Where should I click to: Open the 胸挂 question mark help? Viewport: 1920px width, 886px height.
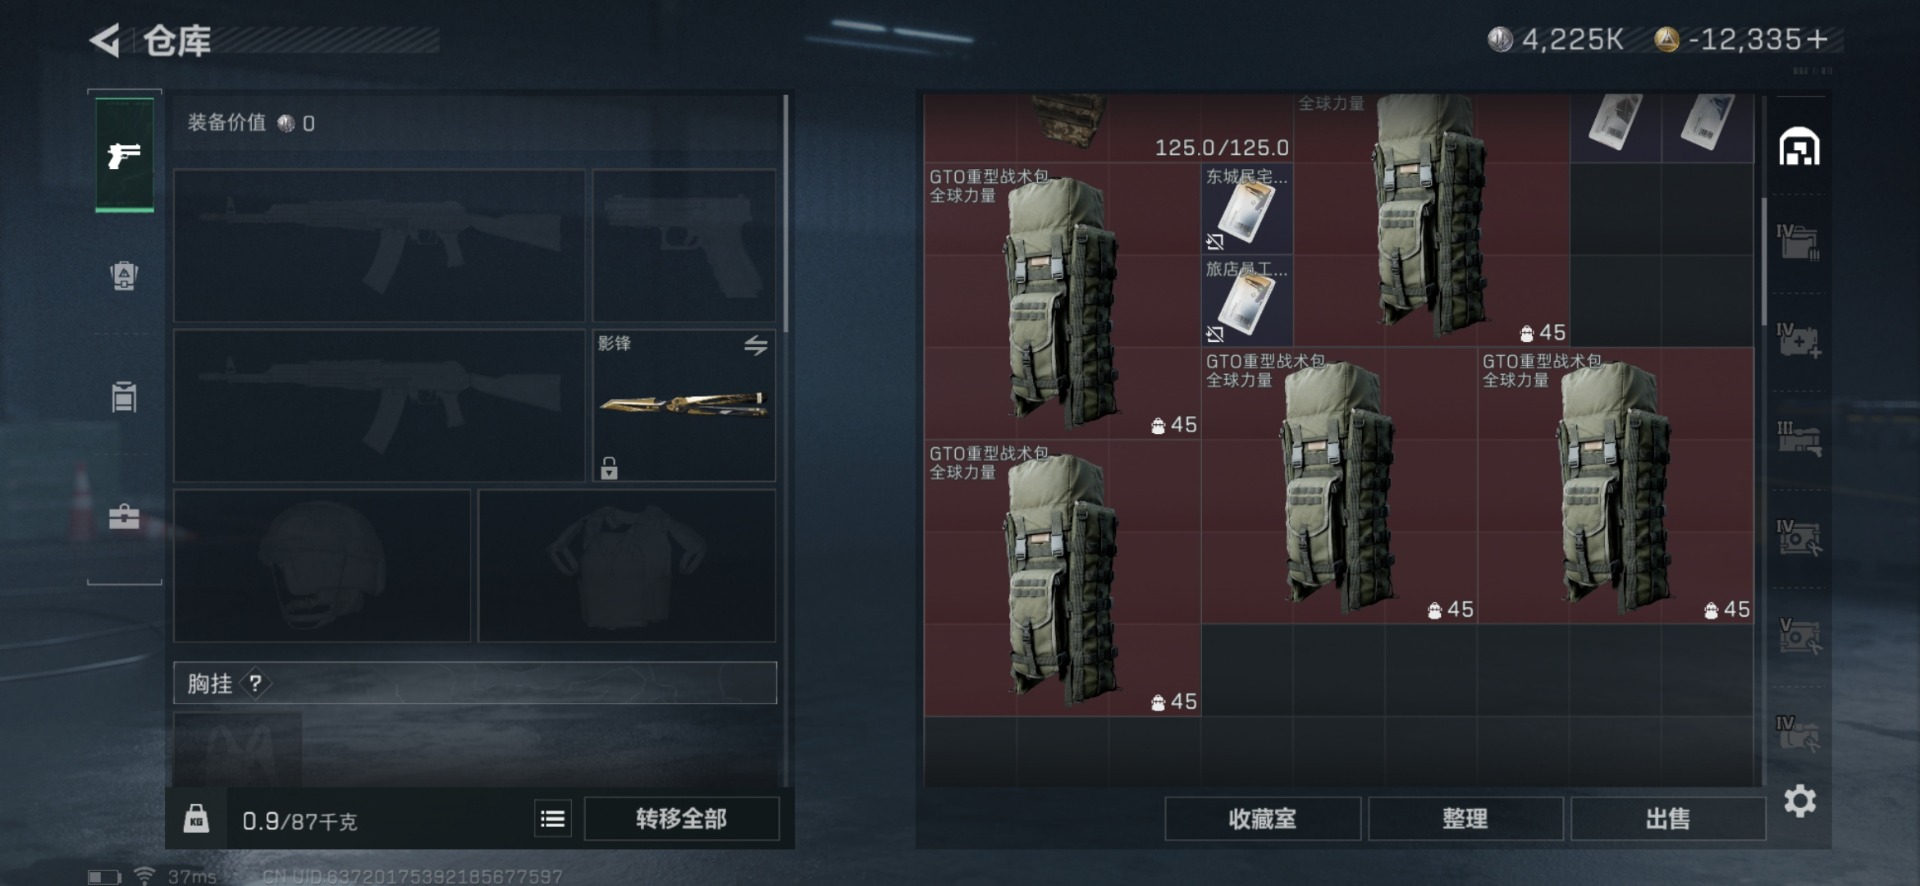(256, 683)
